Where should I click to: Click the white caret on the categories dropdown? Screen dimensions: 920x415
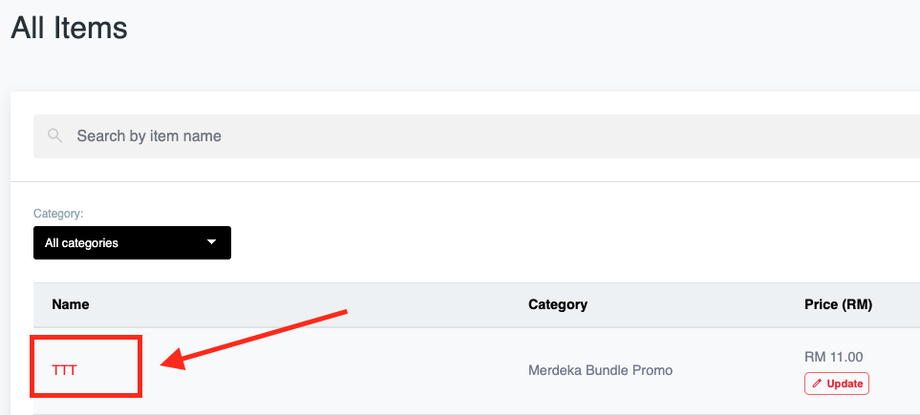point(211,242)
